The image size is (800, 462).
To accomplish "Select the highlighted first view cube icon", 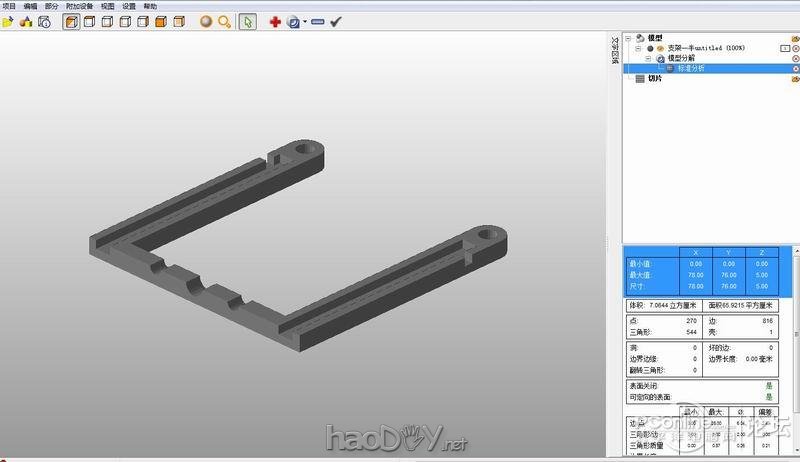I will pyautogui.click(x=72, y=21).
